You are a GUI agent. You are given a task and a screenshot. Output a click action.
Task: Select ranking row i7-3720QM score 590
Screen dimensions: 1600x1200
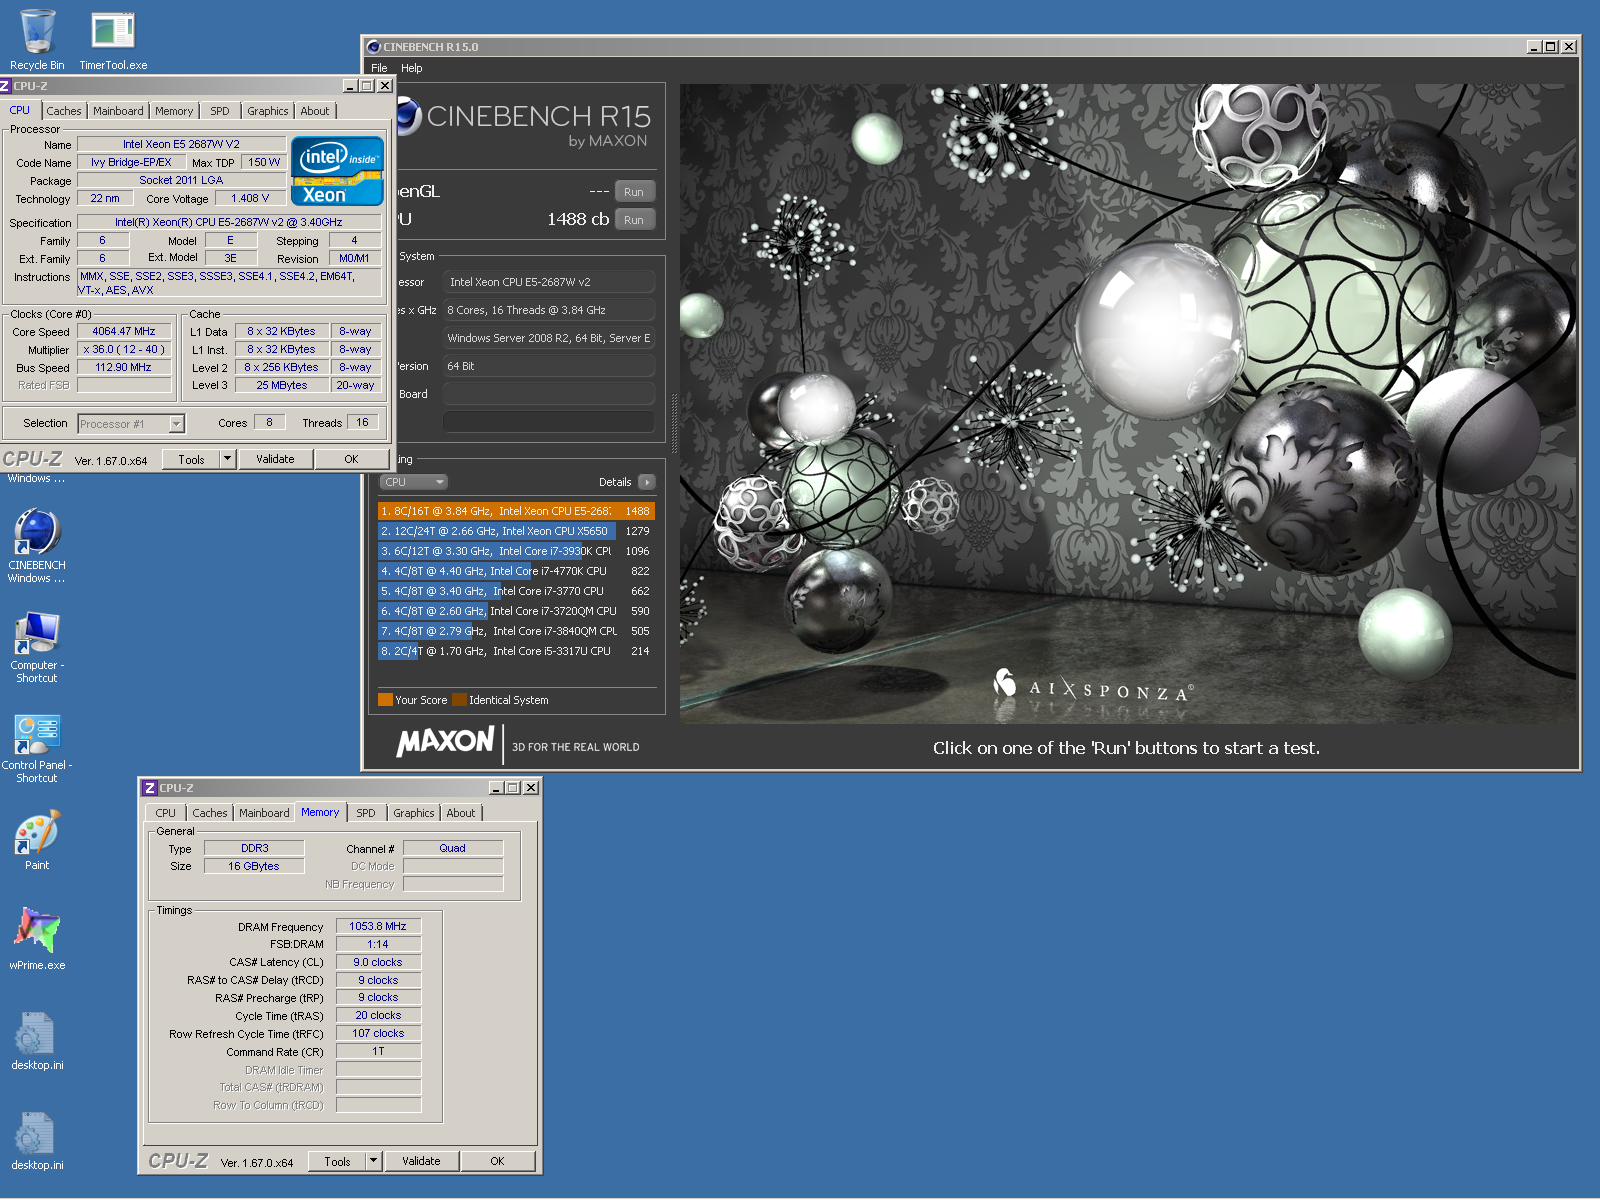[x=516, y=611]
